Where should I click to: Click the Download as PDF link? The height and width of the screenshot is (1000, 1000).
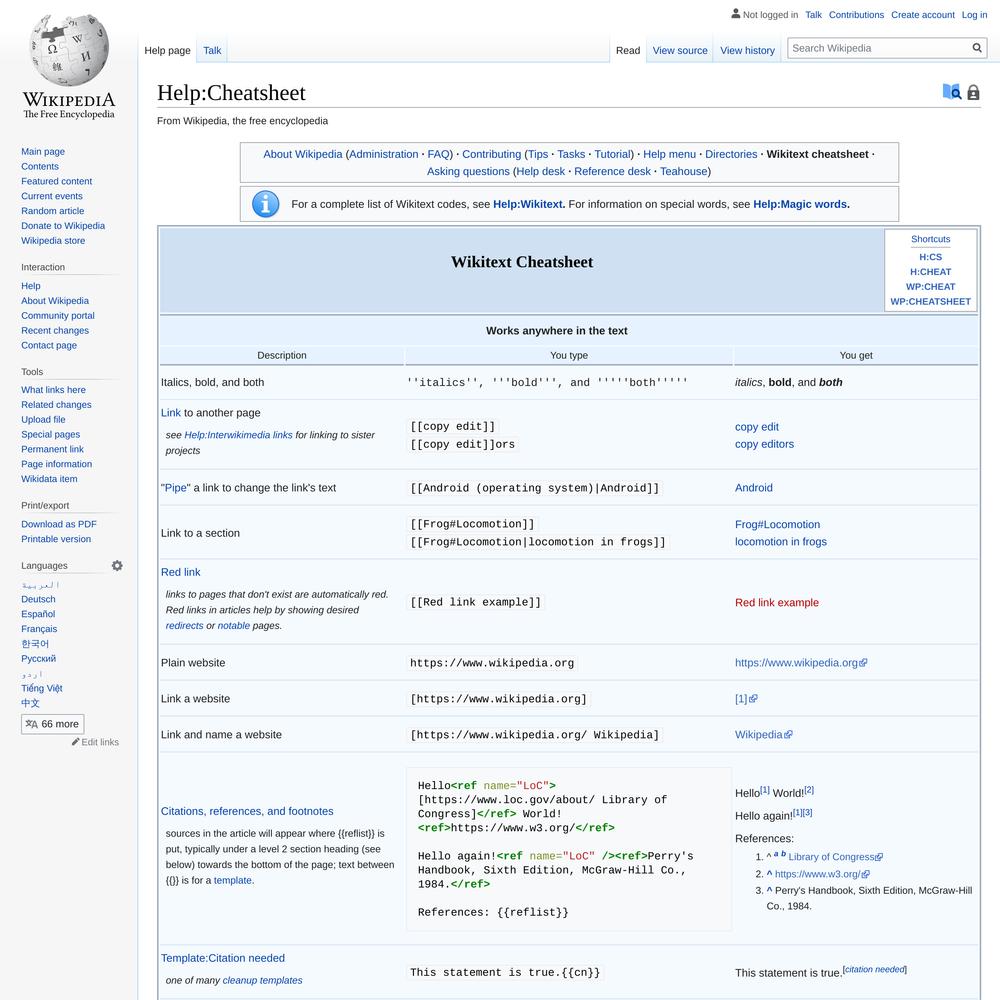[x=59, y=524]
